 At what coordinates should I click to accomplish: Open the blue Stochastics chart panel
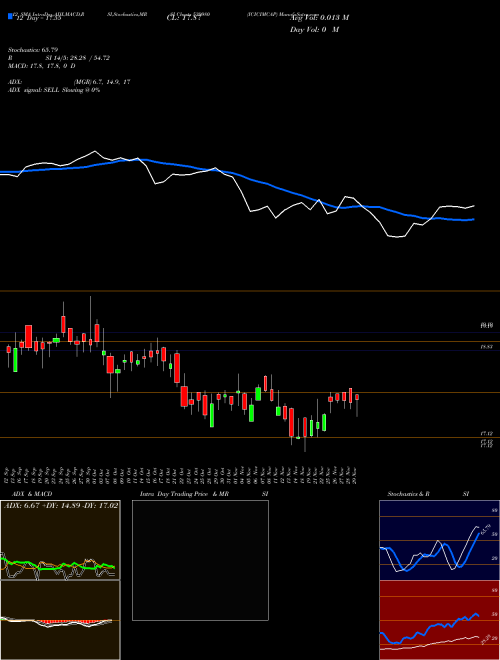(439, 540)
